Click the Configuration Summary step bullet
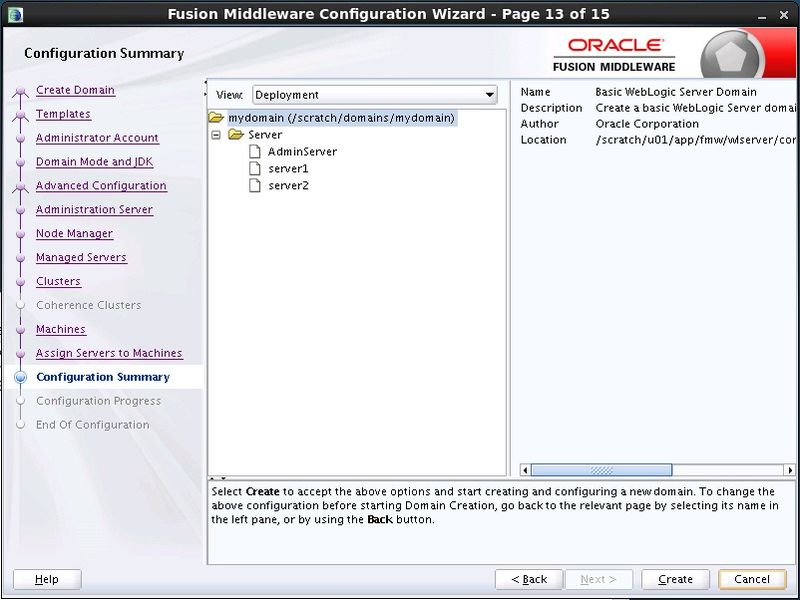The width and height of the screenshot is (800, 600). point(20,377)
